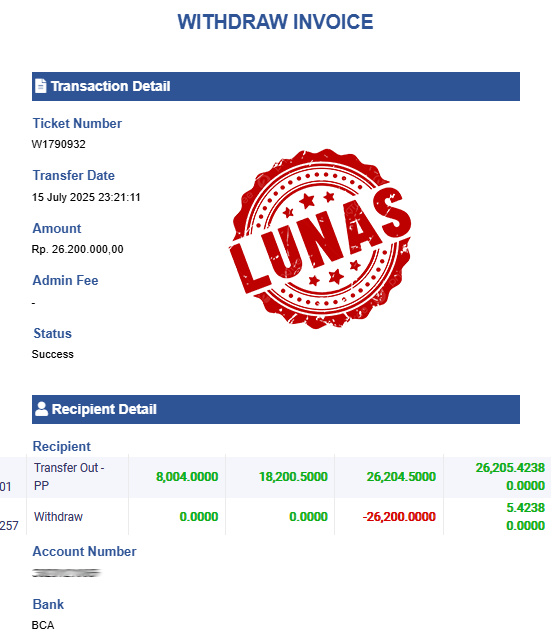551x643 pixels.
Task: Click the Amount label
Action: 57,228
